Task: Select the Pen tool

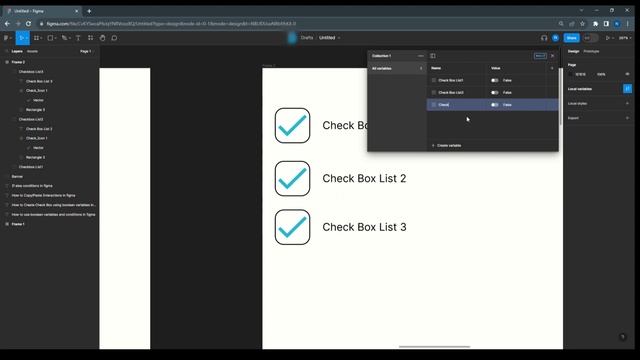Action: click(x=64, y=38)
